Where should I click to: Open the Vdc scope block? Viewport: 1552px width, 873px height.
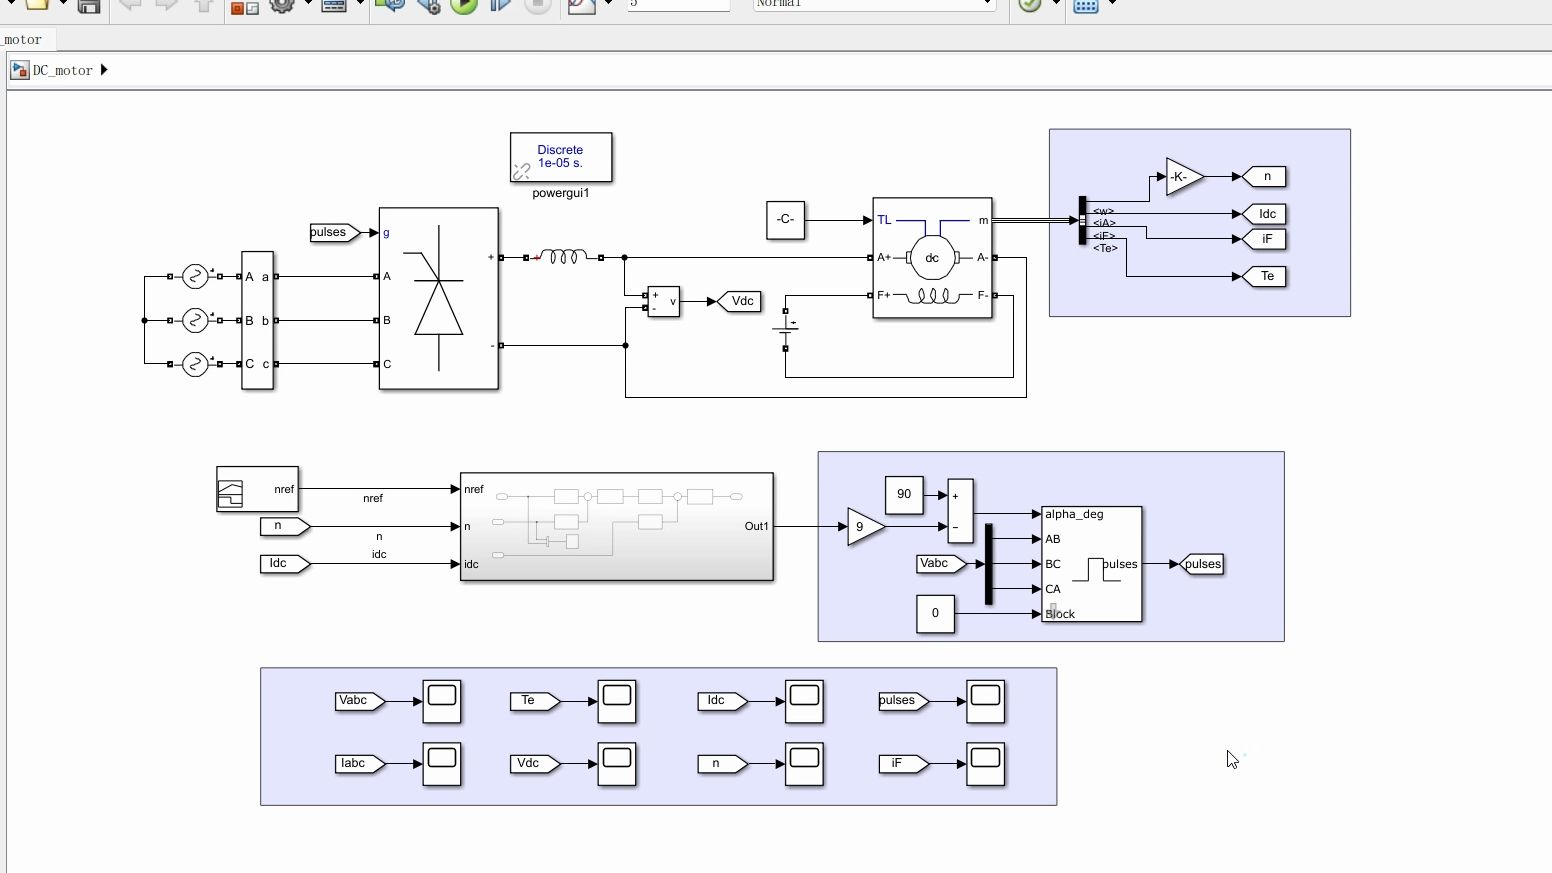(617, 764)
